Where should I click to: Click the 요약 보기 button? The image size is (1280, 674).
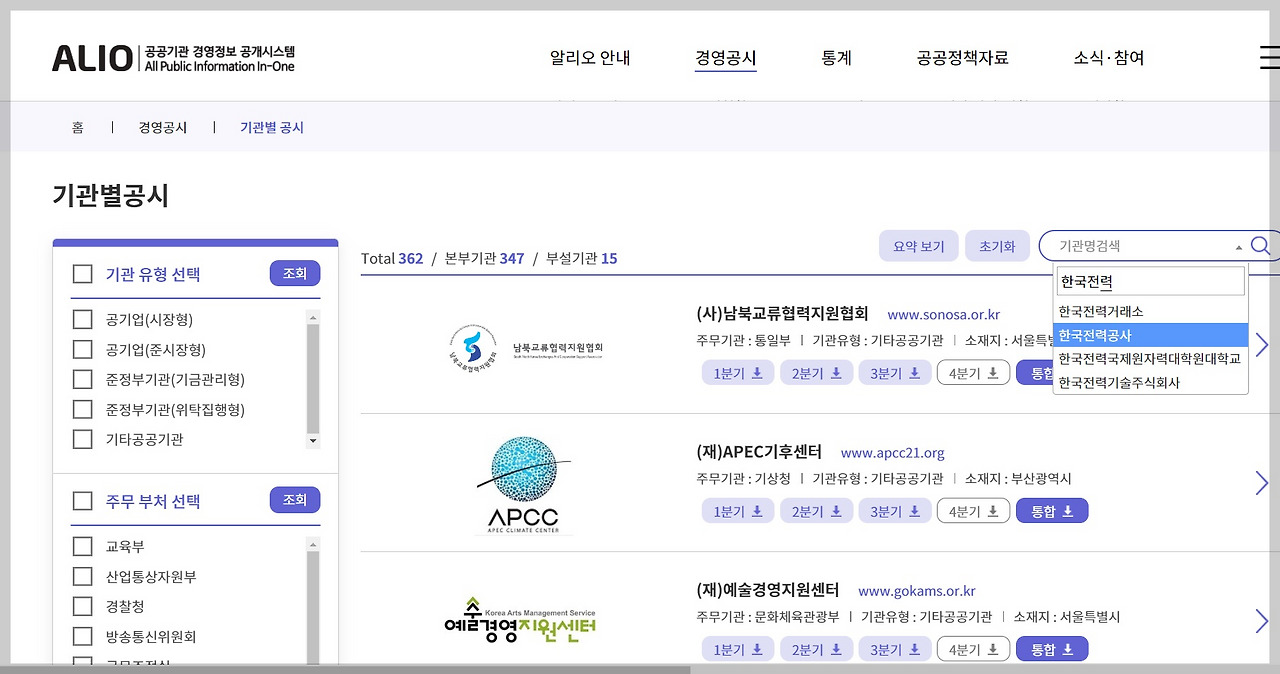click(x=917, y=245)
